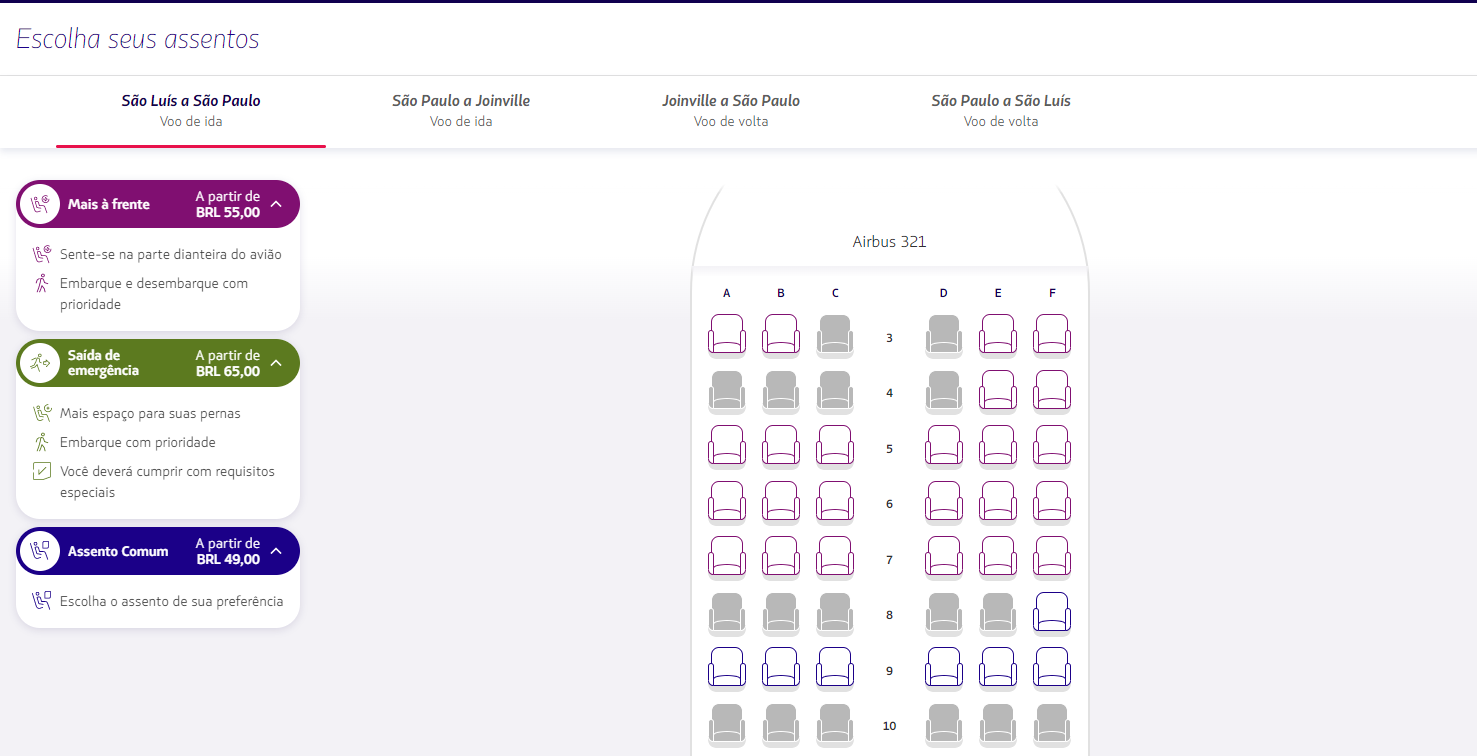Click the BRL 55,00 price
The image size is (1477, 756).
(228, 212)
